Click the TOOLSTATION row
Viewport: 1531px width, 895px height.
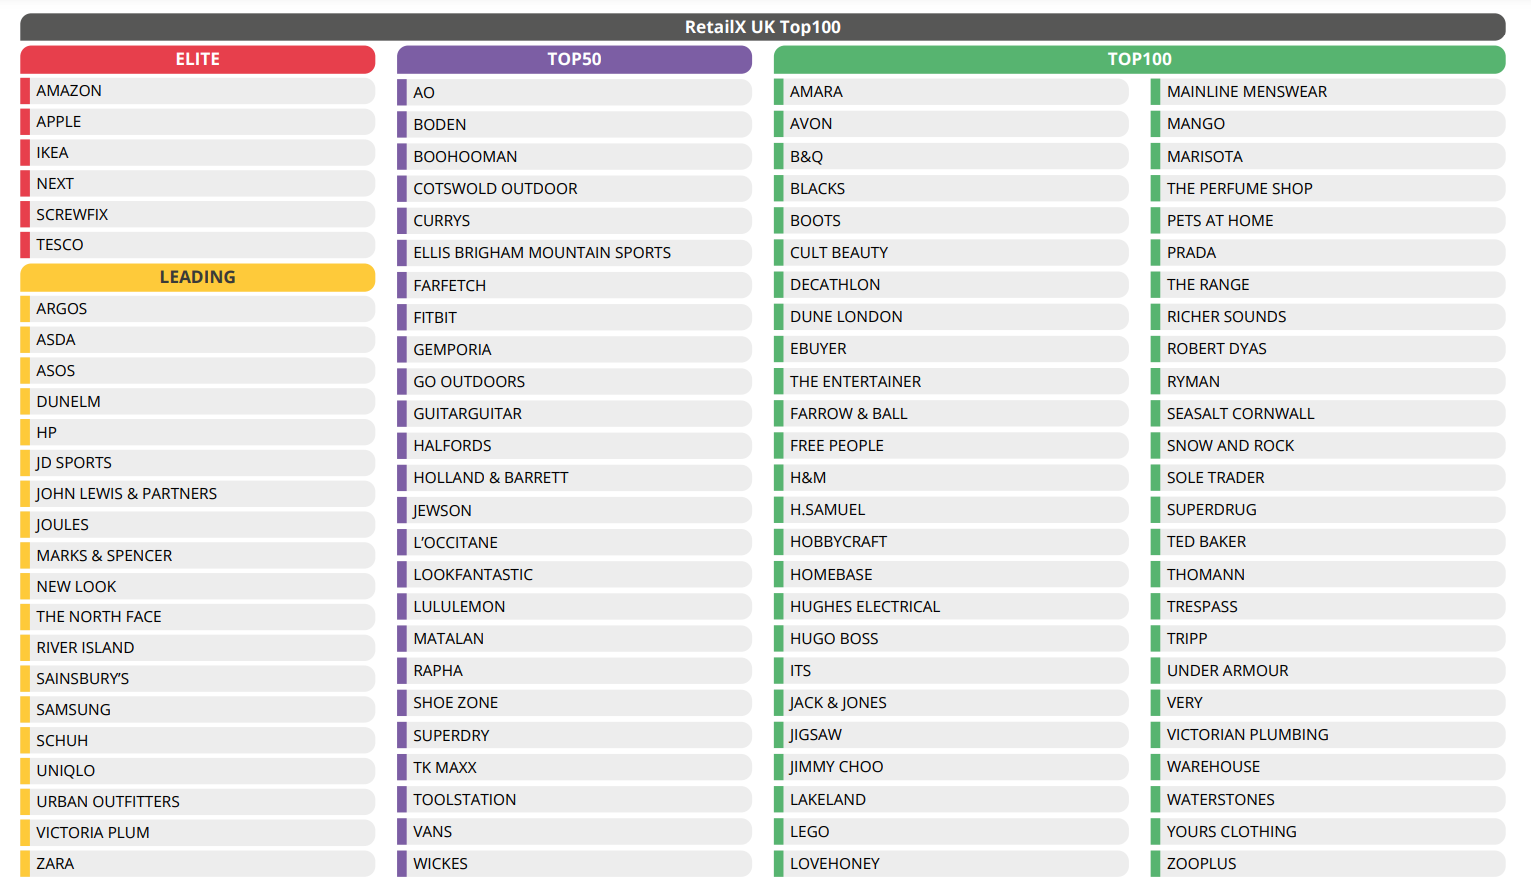tap(465, 800)
